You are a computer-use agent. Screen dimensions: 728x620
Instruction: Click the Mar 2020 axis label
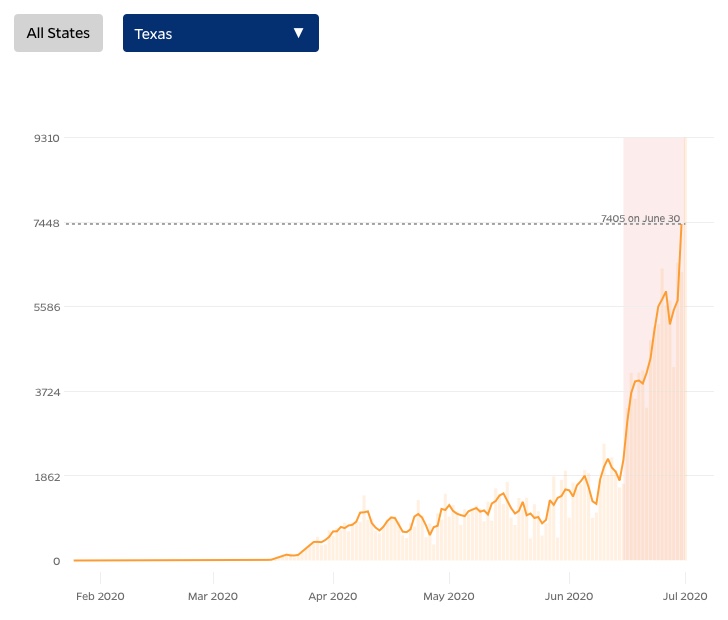(x=213, y=596)
